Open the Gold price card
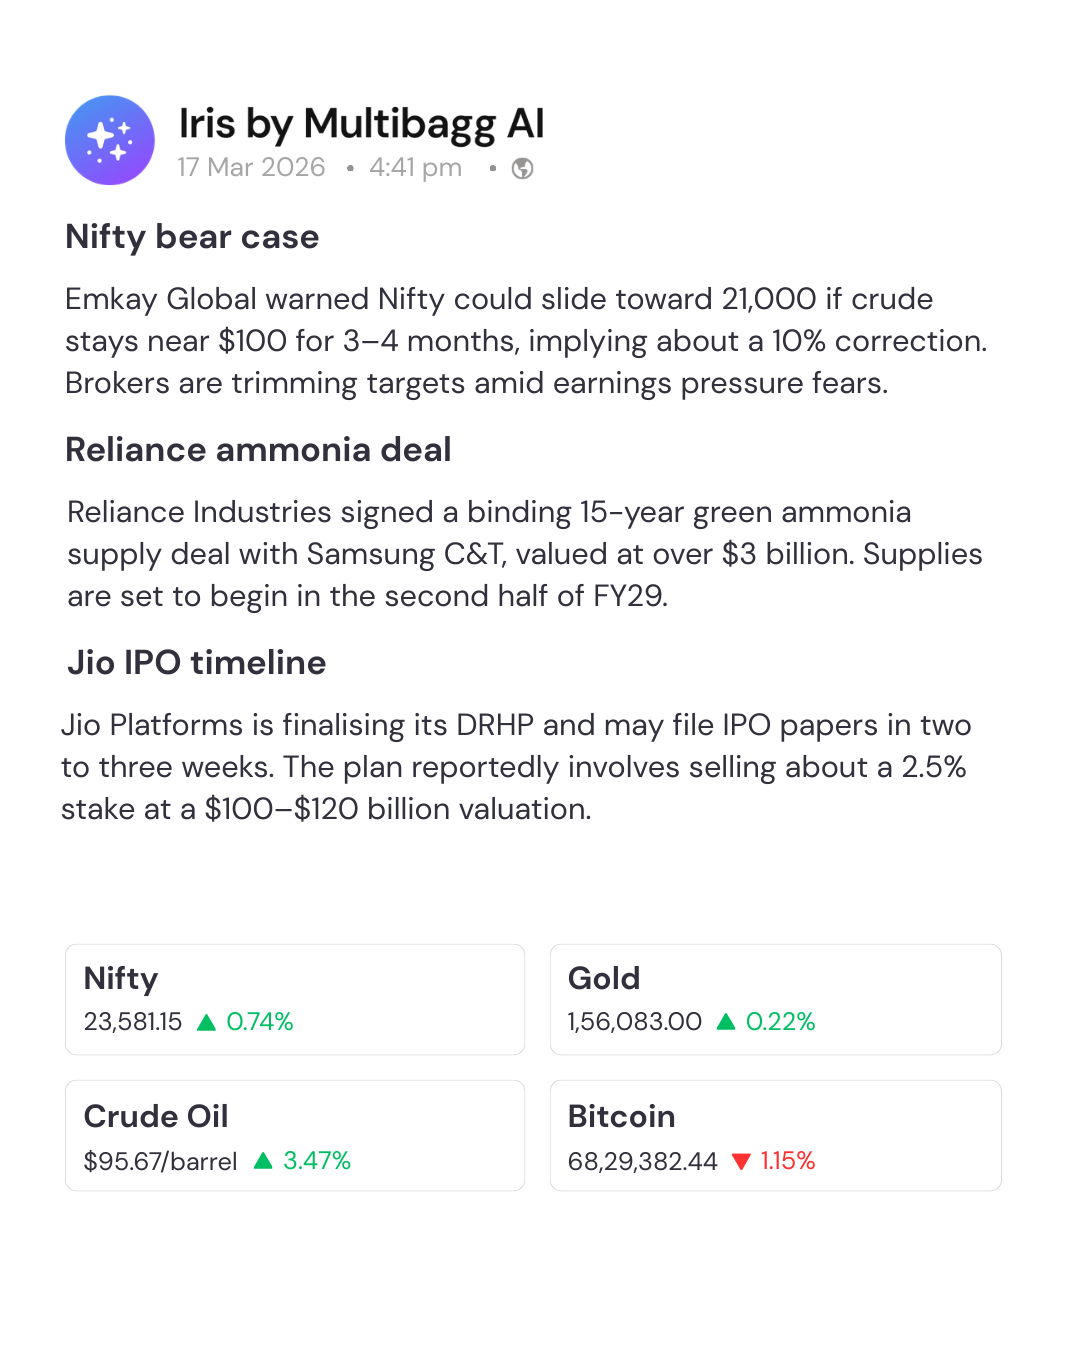The image size is (1080, 1350). (x=775, y=999)
